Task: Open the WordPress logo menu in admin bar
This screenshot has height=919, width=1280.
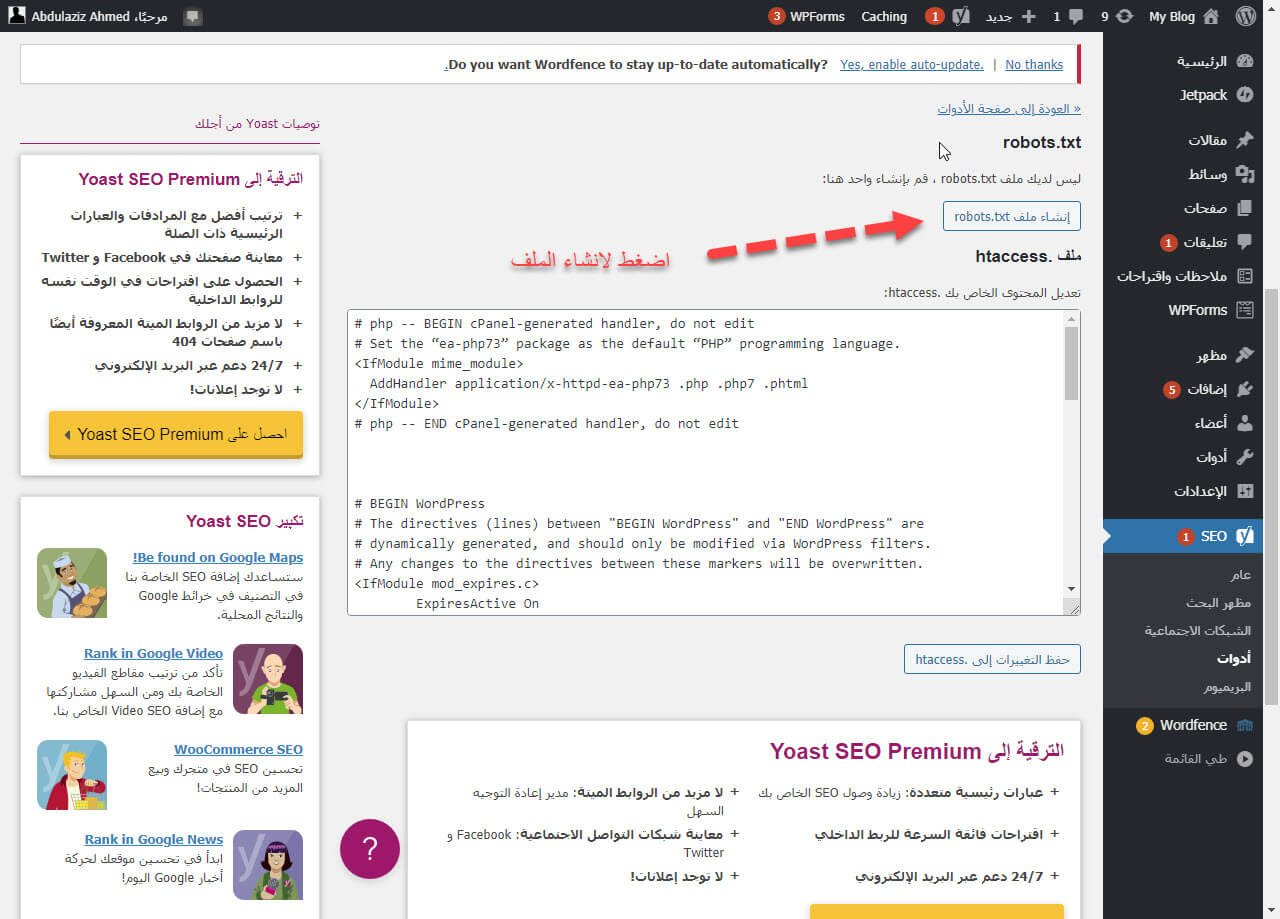Action: [x=1245, y=16]
